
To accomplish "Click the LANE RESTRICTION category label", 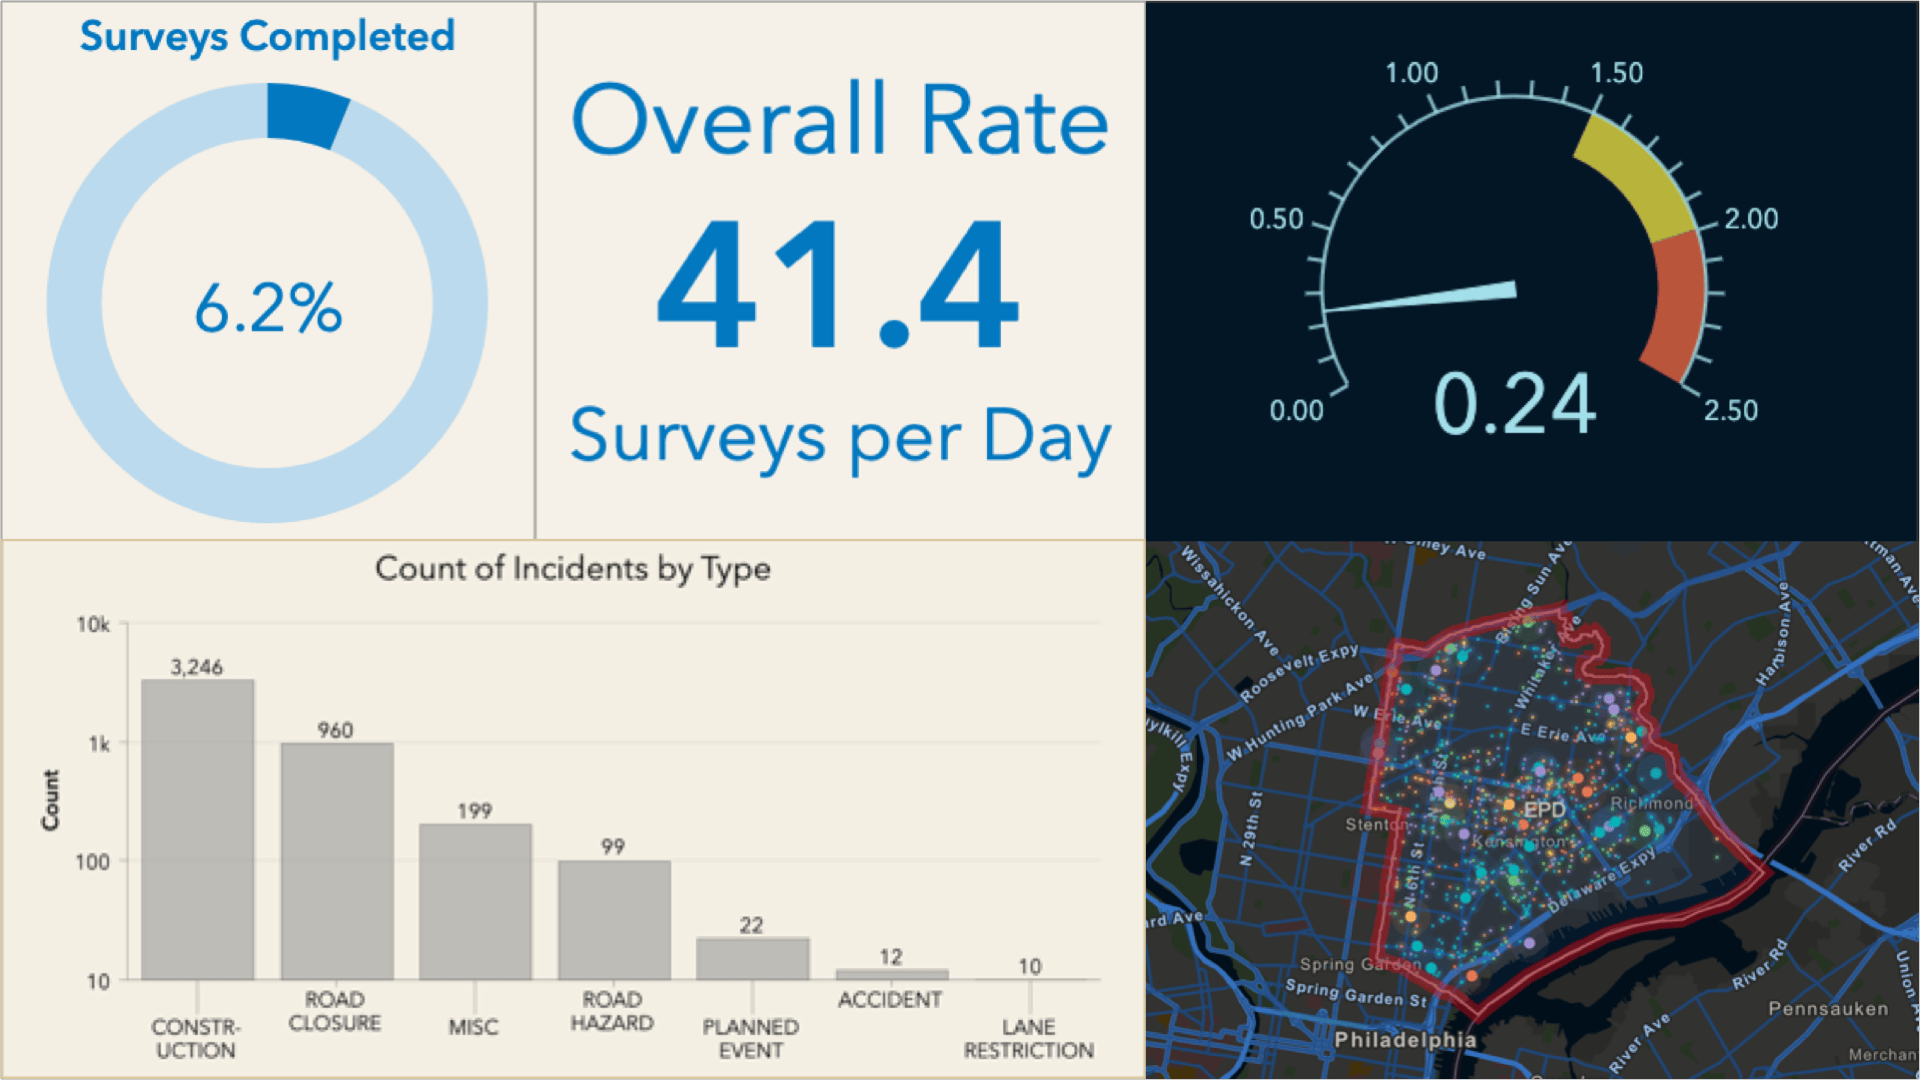I will (1028, 1038).
